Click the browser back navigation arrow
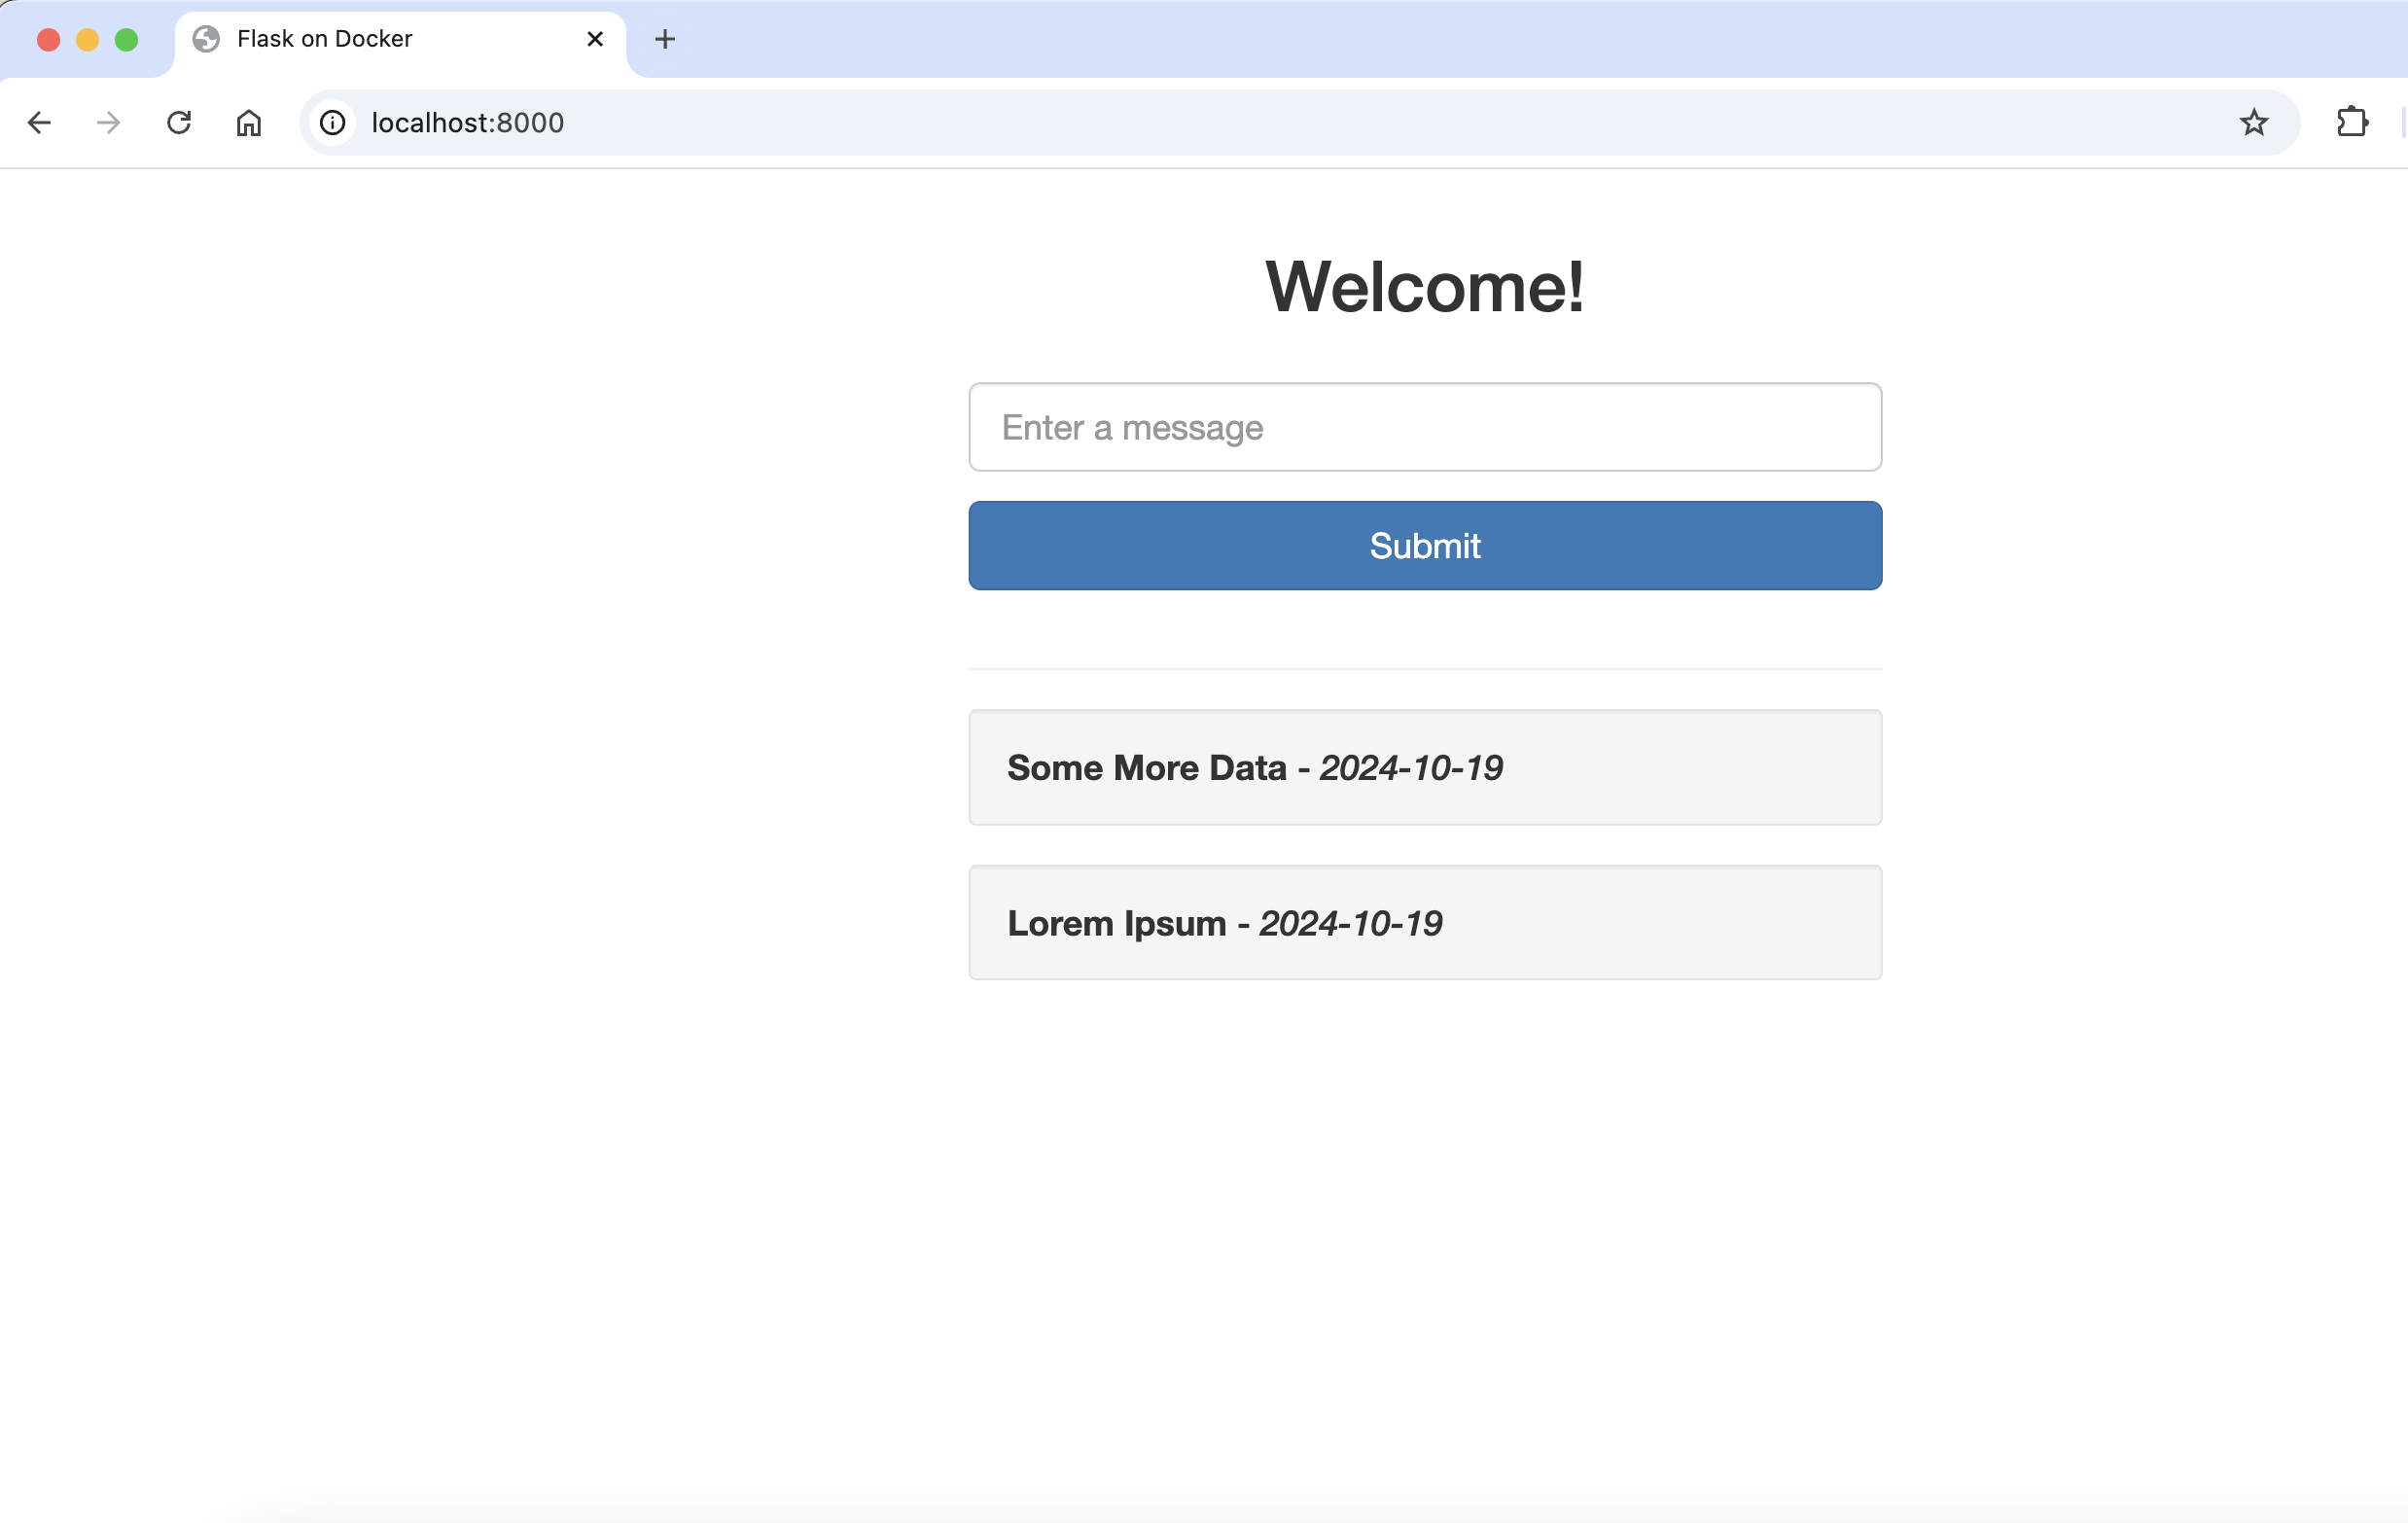The width and height of the screenshot is (2408, 1523). coord(39,122)
